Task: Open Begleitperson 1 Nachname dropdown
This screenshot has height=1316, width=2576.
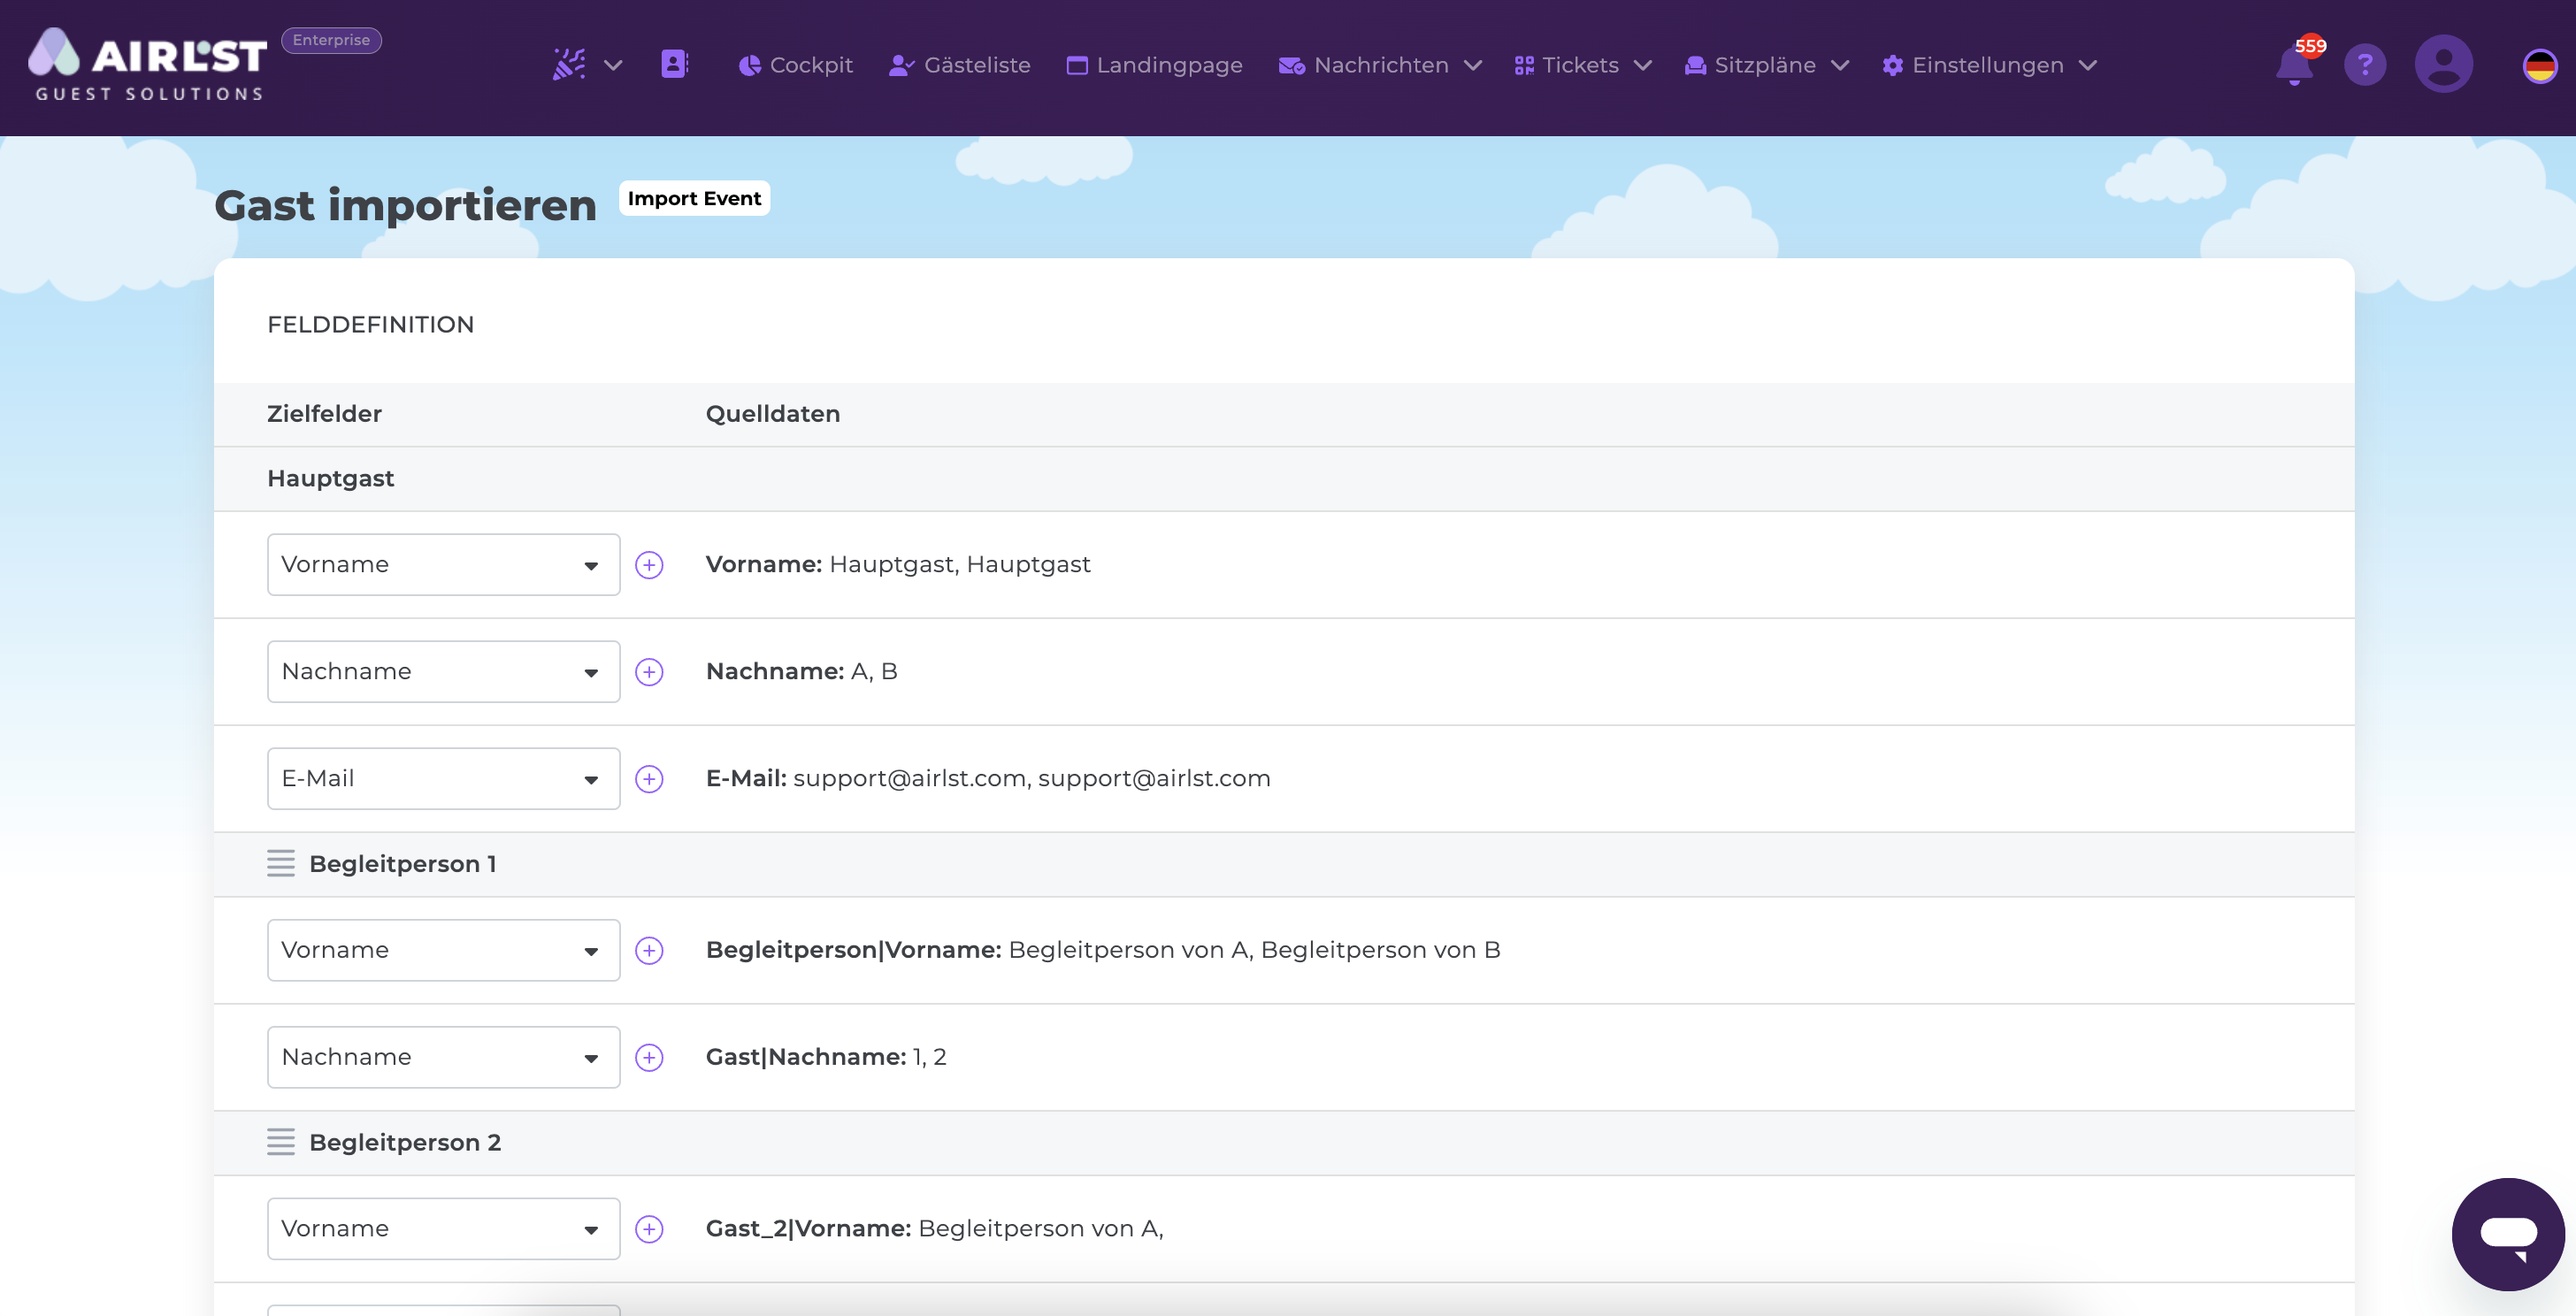Action: (443, 1057)
